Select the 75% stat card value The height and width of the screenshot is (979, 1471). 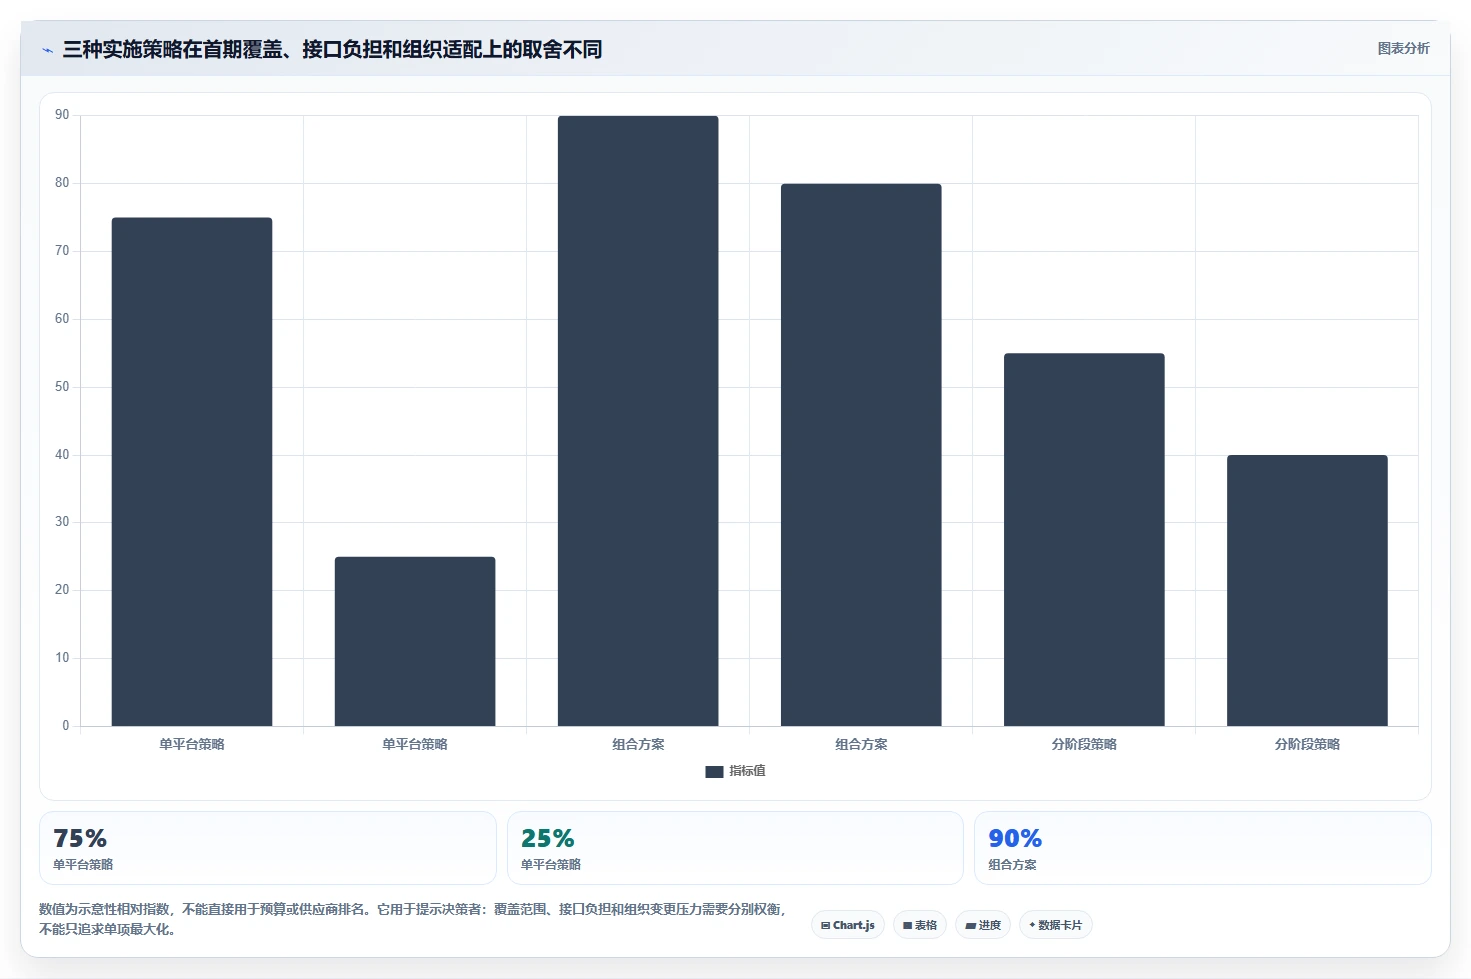tap(80, 838)
